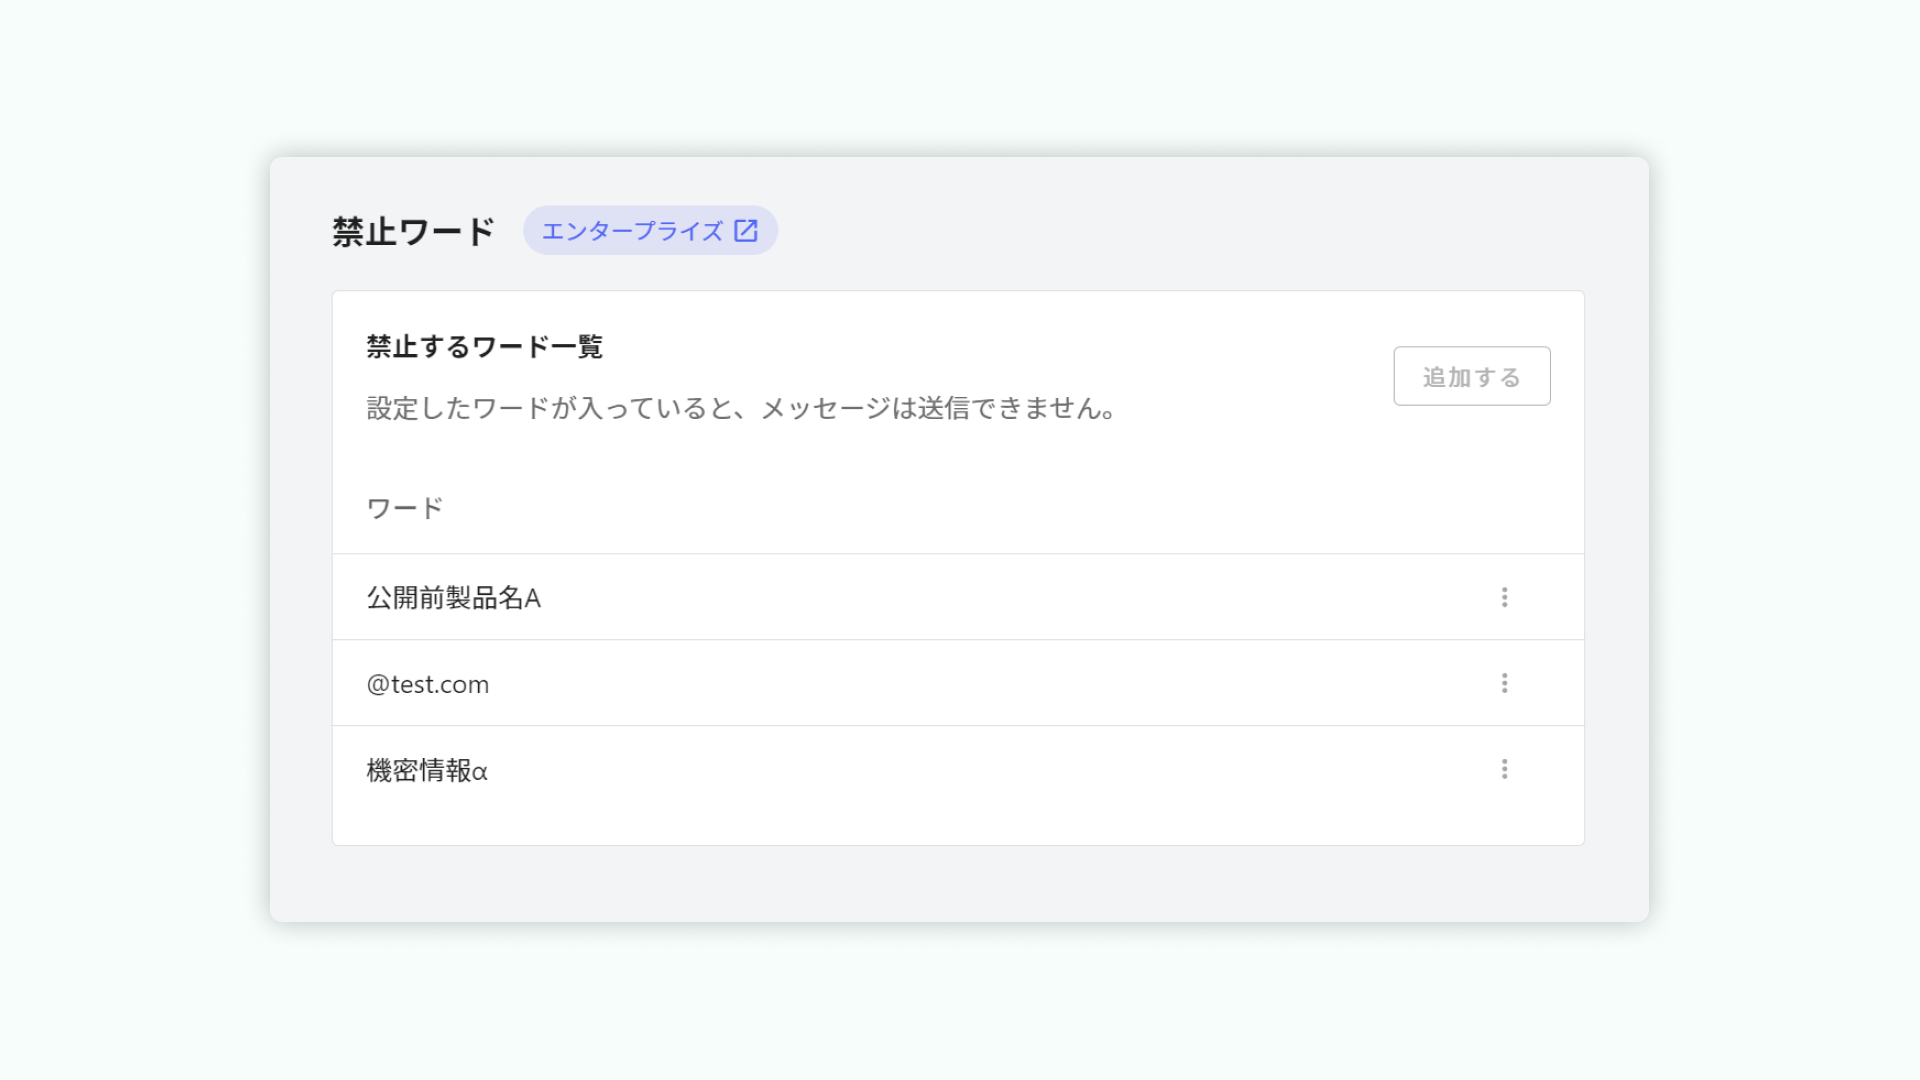Open options menu on the first word row

pos(1504,597)
